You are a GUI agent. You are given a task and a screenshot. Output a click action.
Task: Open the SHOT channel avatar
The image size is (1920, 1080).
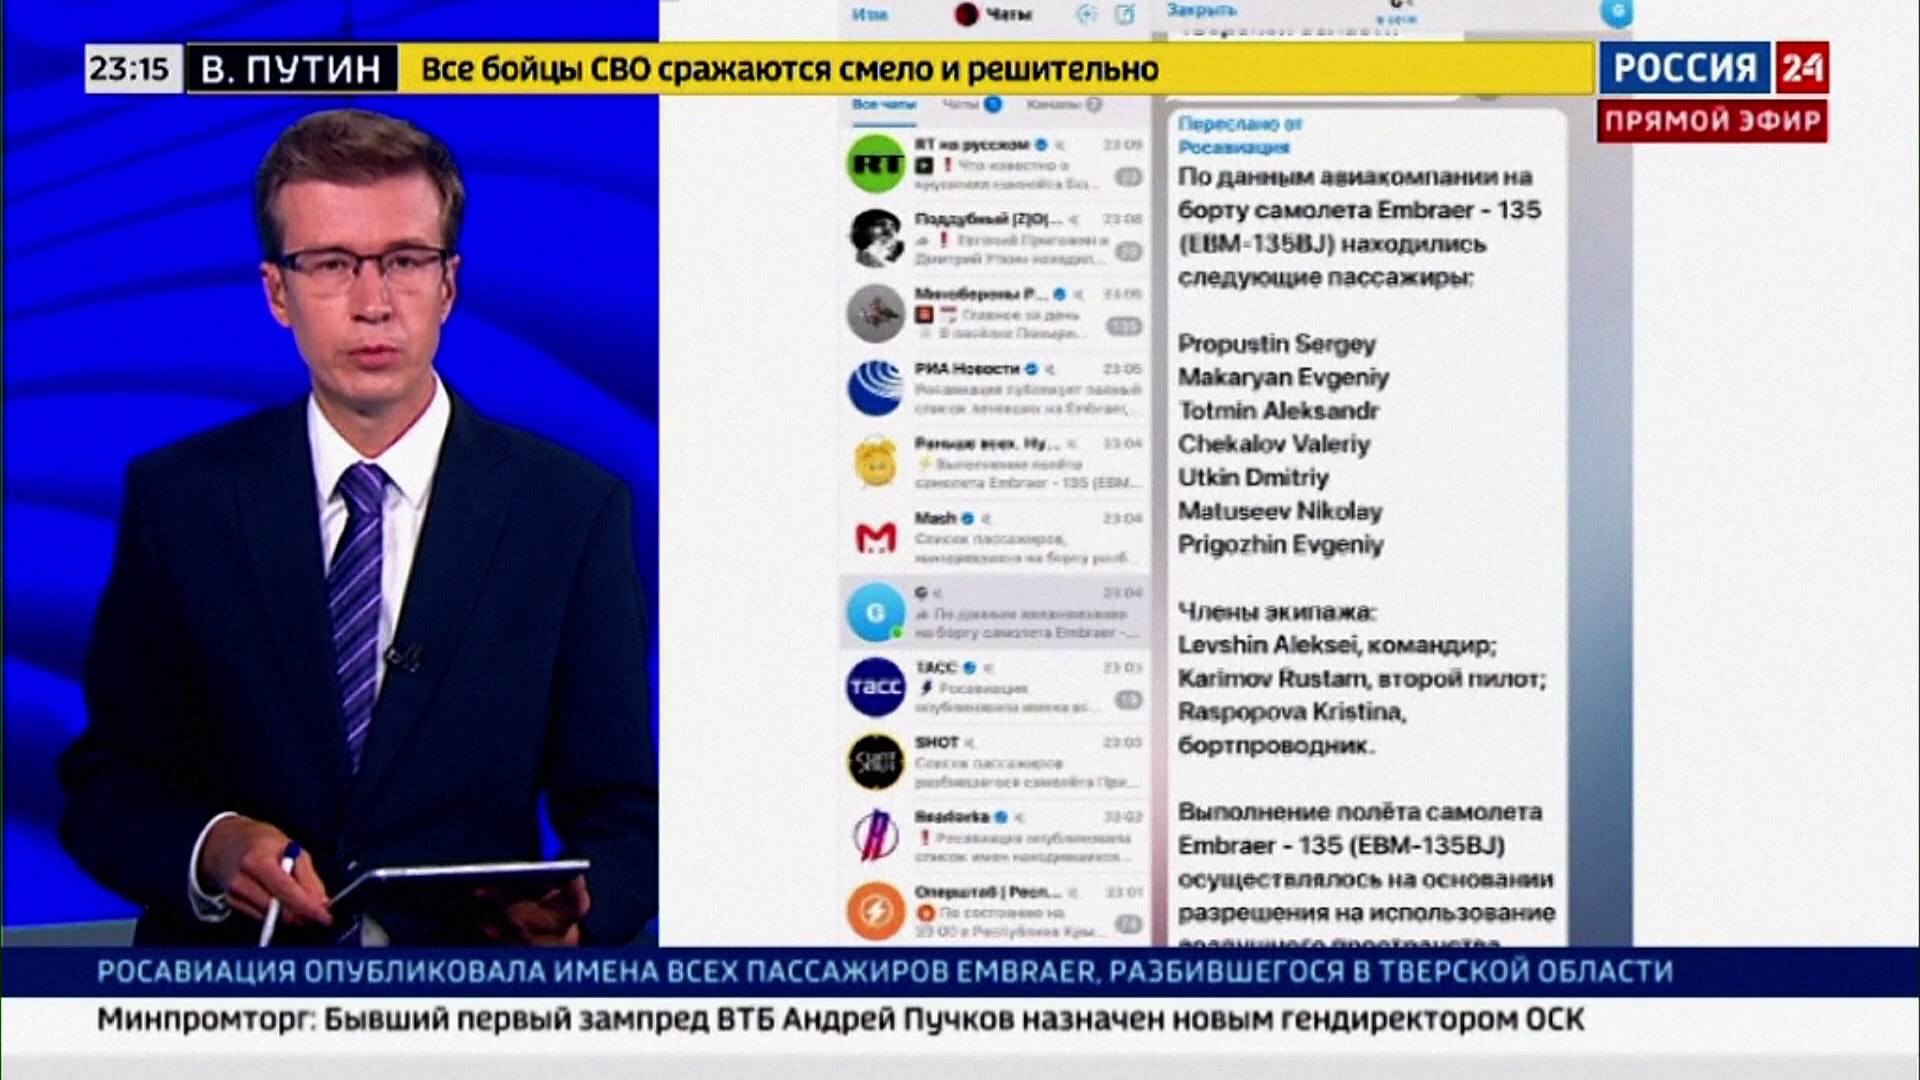point(876,762)
